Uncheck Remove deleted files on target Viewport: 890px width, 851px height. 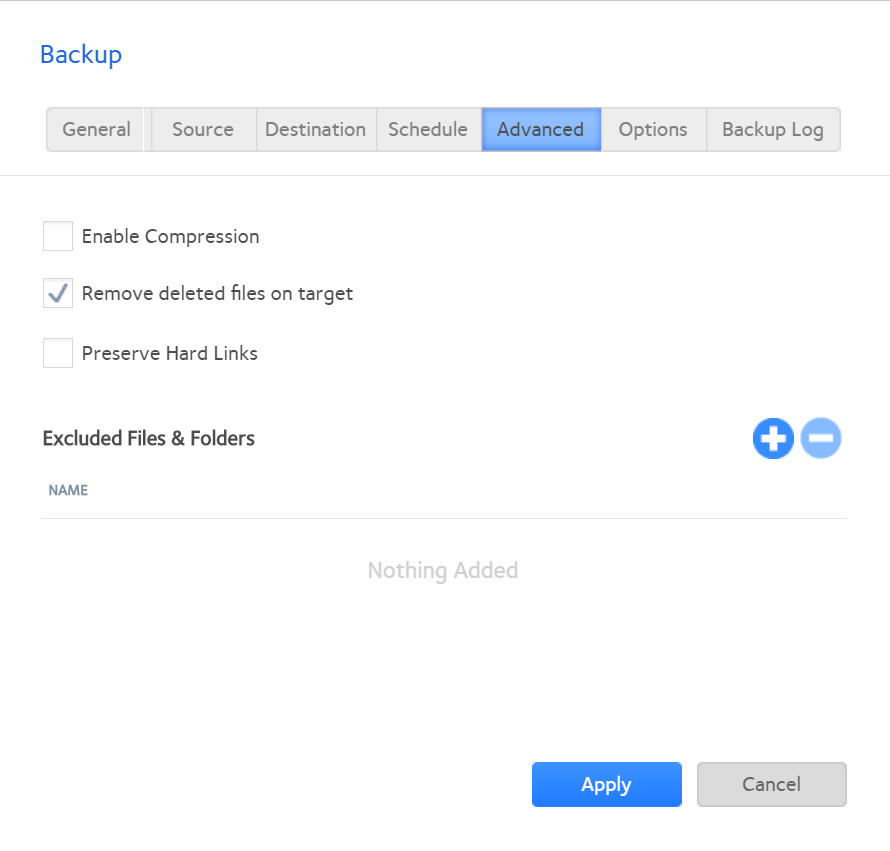(58, 294)
